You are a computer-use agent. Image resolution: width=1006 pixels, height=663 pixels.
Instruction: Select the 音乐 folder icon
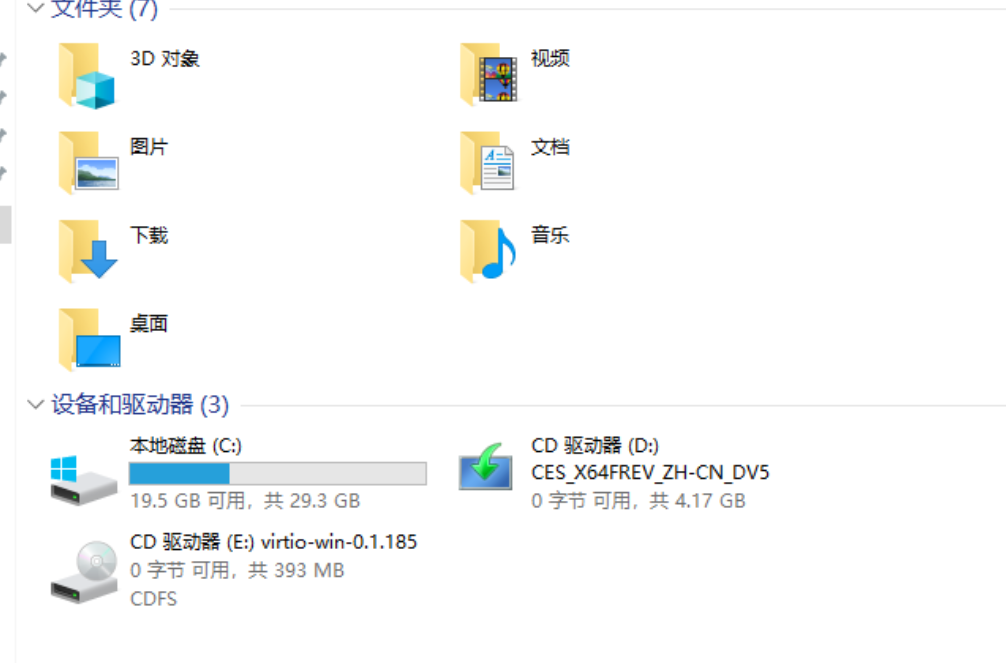pos(488,251)
